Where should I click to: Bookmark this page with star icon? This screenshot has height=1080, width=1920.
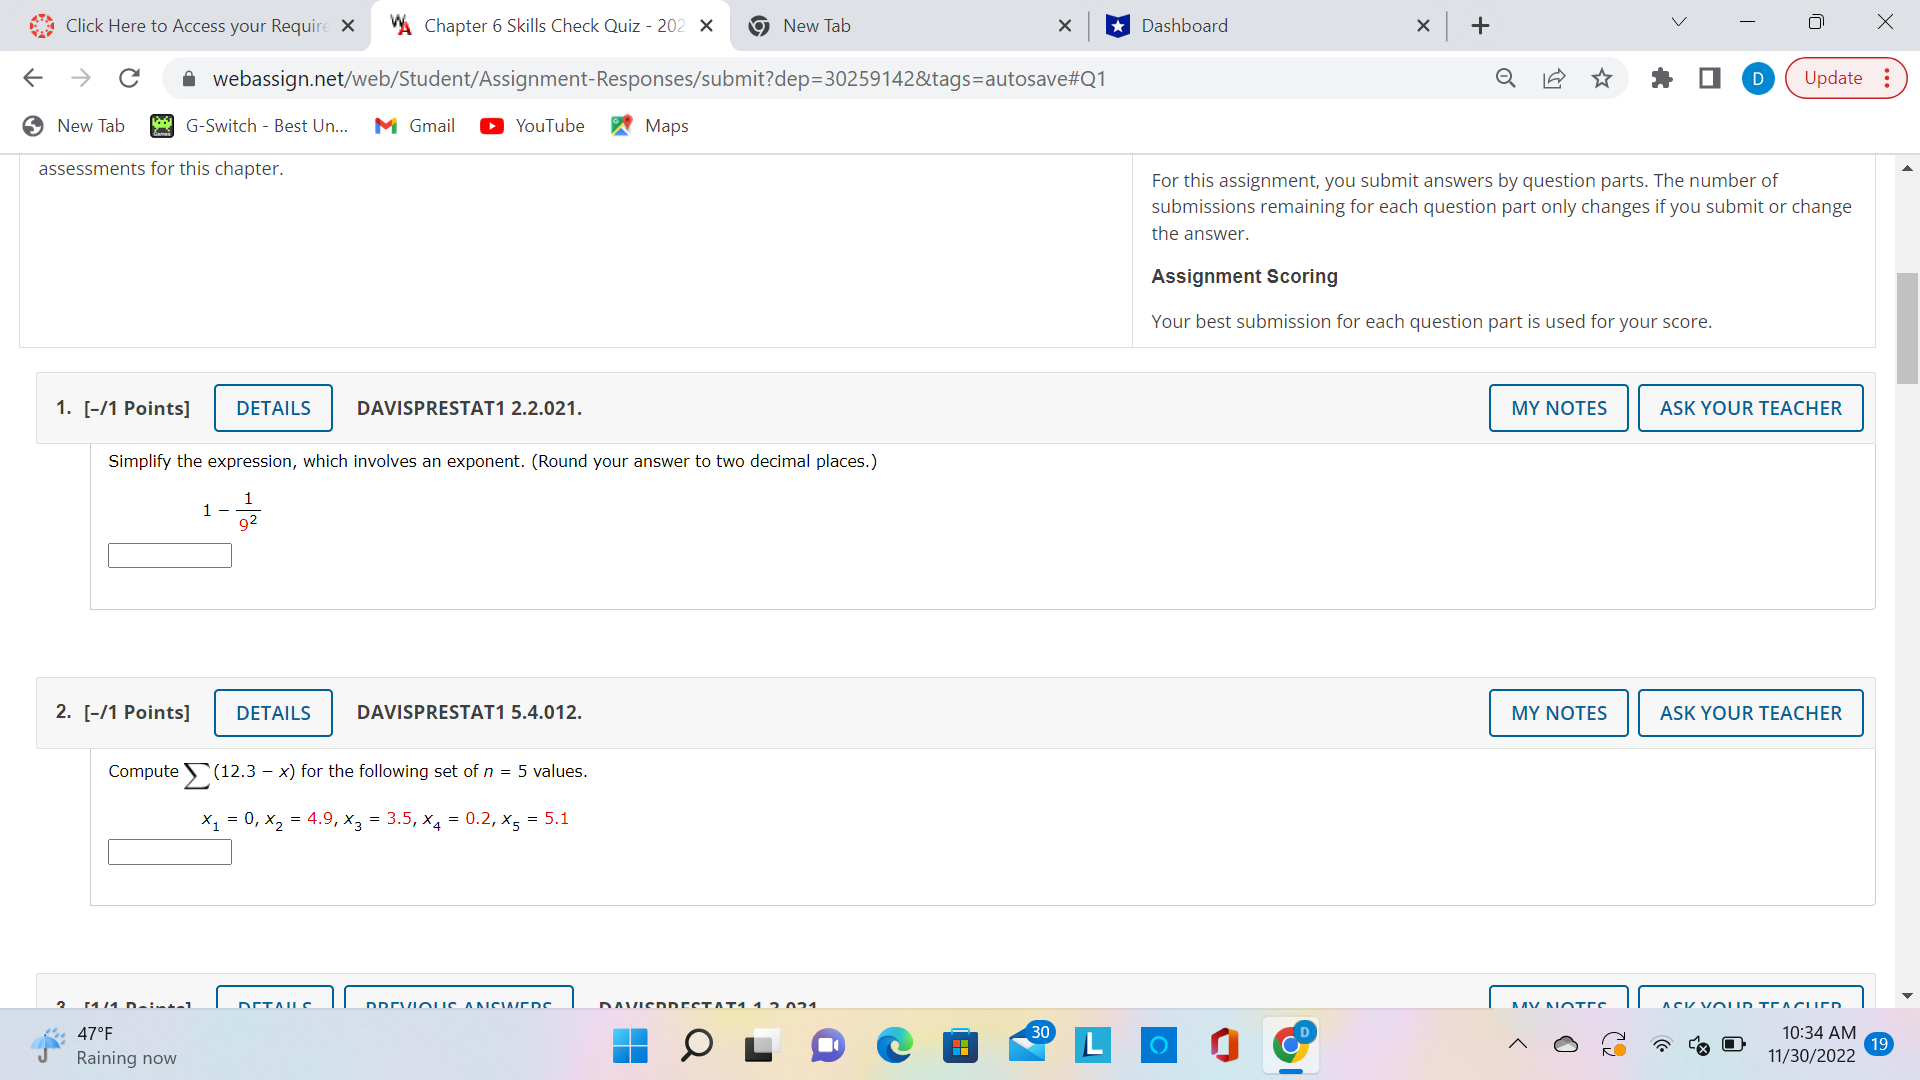pyautogui.click(x=1602, y=78)
